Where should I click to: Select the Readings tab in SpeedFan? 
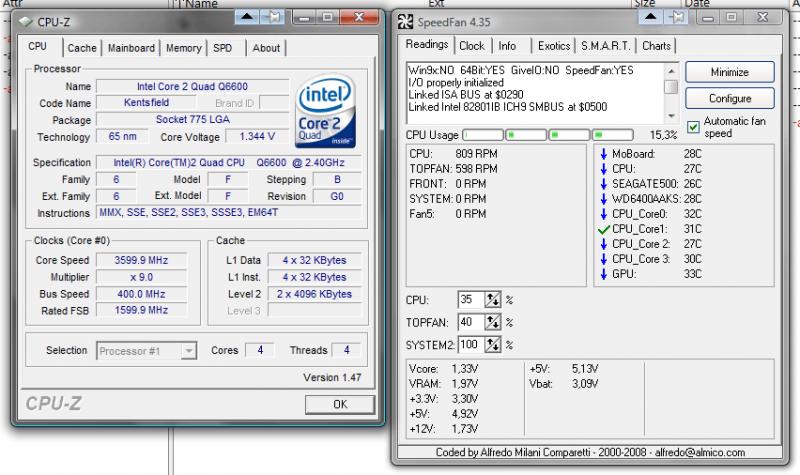tap(427, 44)
